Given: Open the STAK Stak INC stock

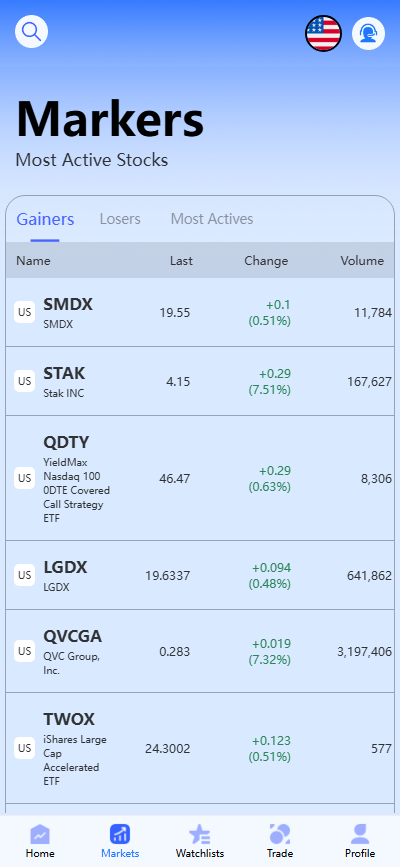Looking at the screenshot, I should coord(200,382).
